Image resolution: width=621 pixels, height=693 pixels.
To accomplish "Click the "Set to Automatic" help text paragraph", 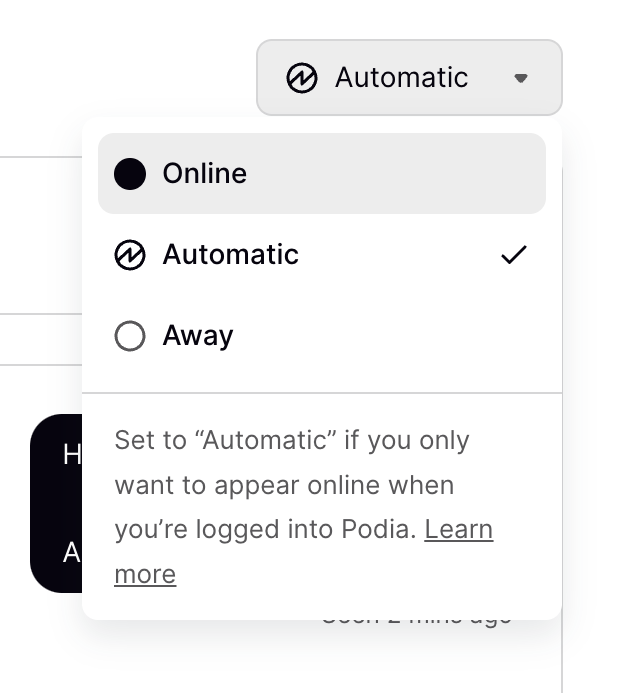I will click(290, 485).
